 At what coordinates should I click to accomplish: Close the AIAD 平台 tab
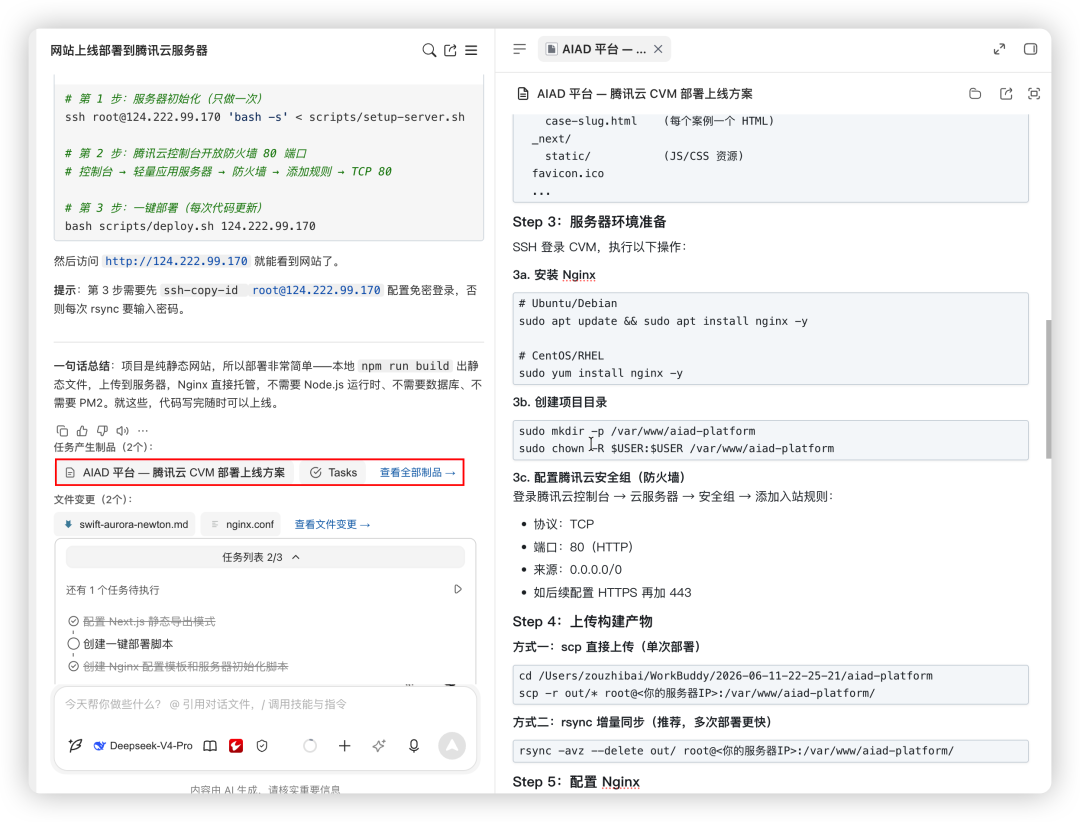point(658,49)
